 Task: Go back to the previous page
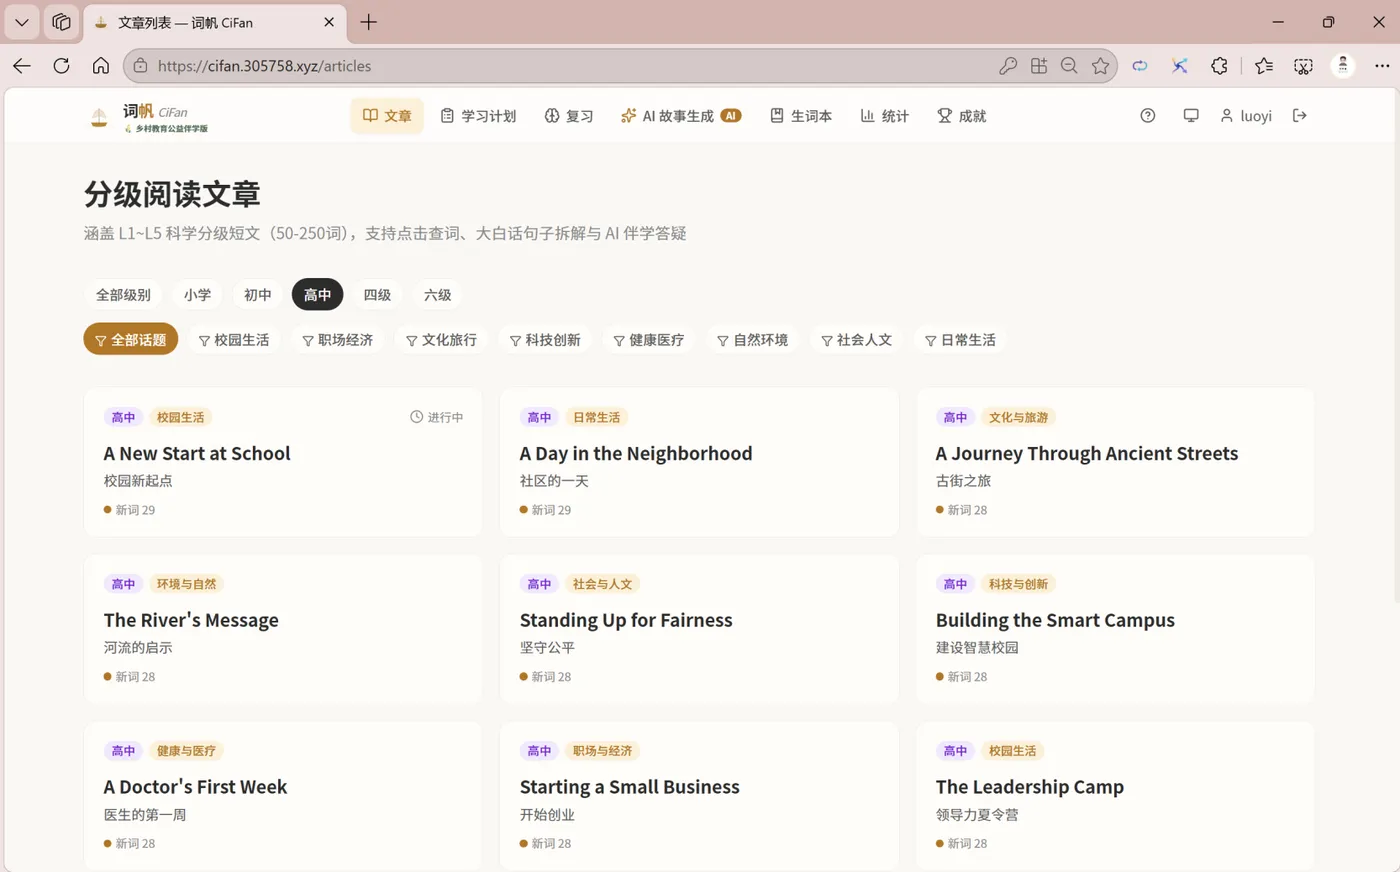coord(22,66)
